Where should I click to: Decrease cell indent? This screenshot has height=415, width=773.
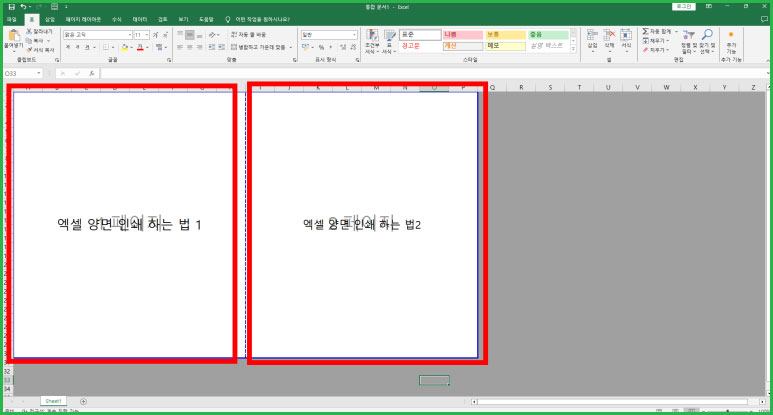[x=211, y=47]
